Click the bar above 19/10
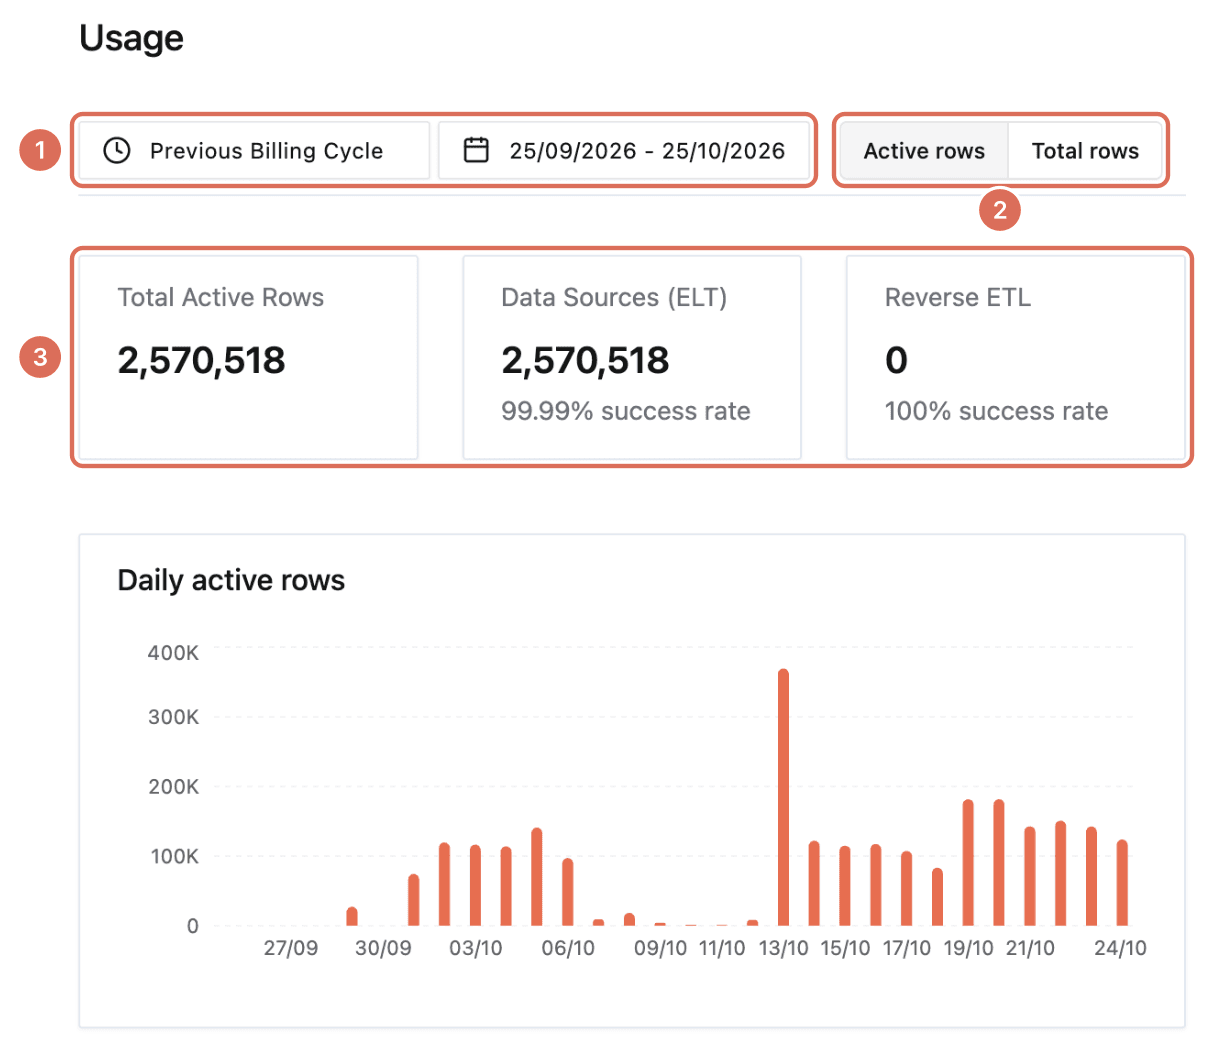This screenshot has height=1043, width=1208. point(968,862)
